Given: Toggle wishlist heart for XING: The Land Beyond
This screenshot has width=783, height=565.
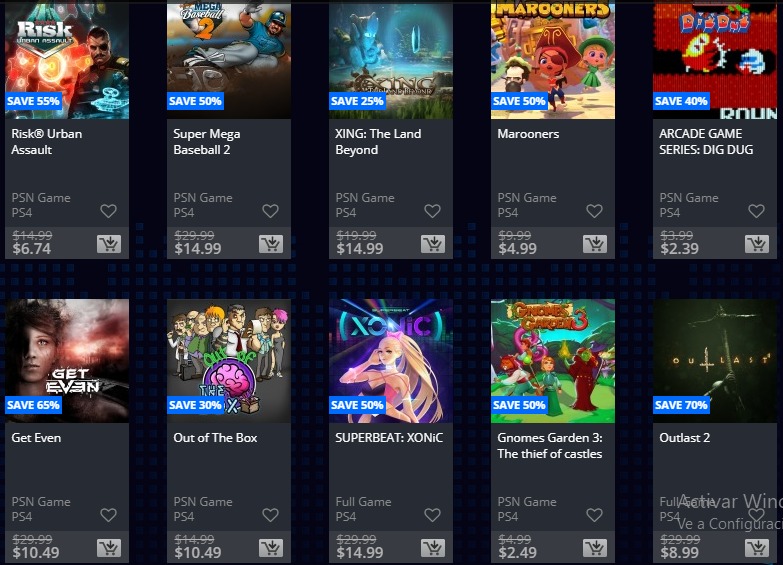Looking at the screenshot, I should (432, 211).
